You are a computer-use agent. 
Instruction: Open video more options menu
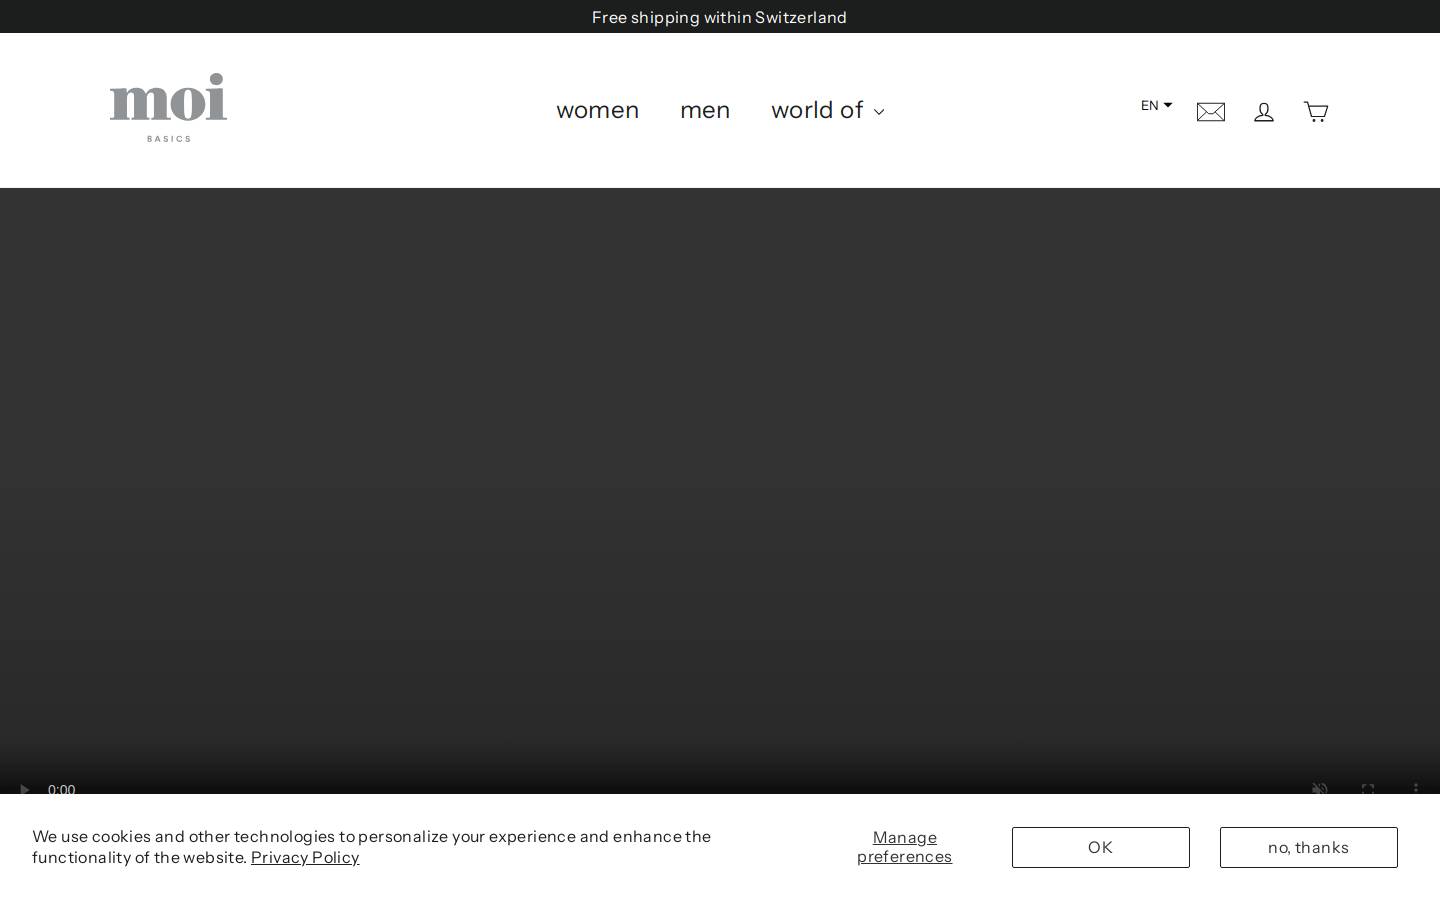coord(1416,789)
